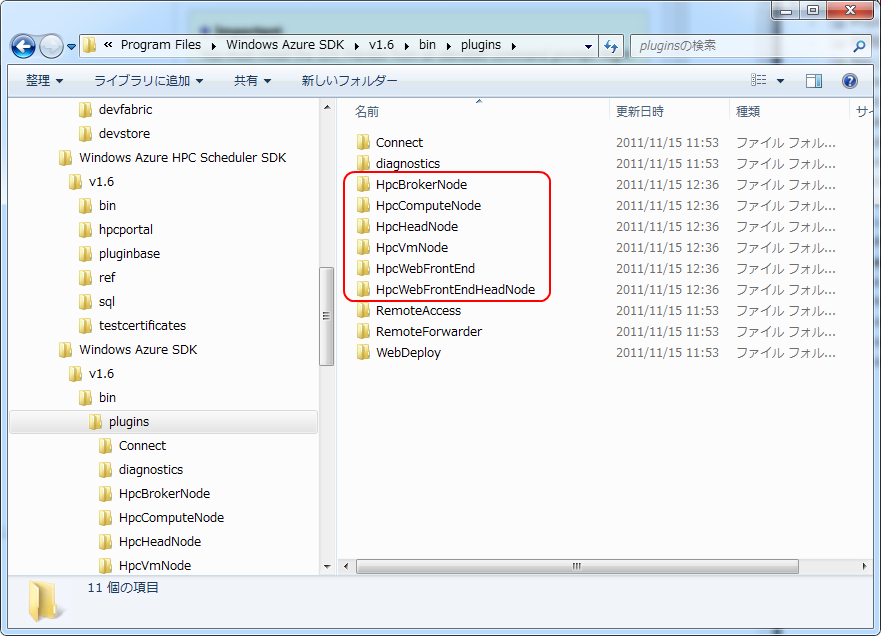The width and height of the screenshot is (881, 636).
Task: Click the magnifier search icon
Action: click(859, 46)
